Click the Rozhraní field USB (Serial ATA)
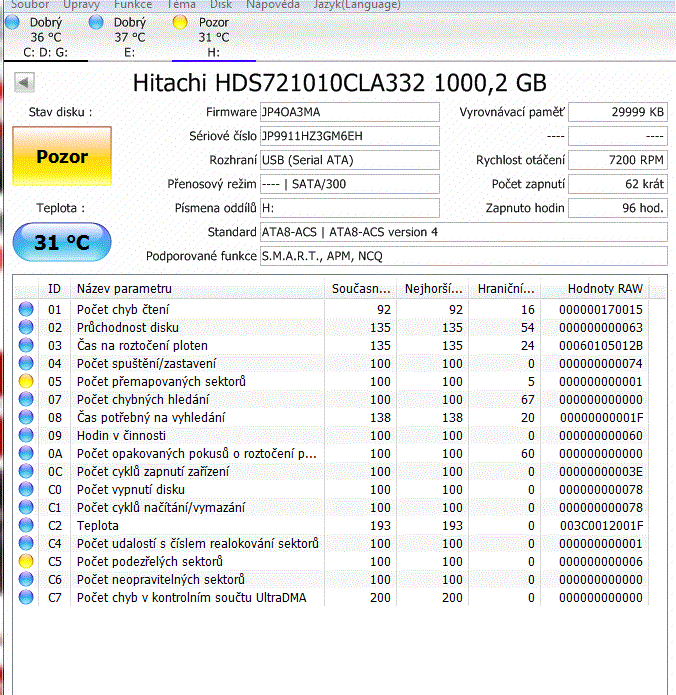This screenshot has width=676, height=695. point(349,160)
